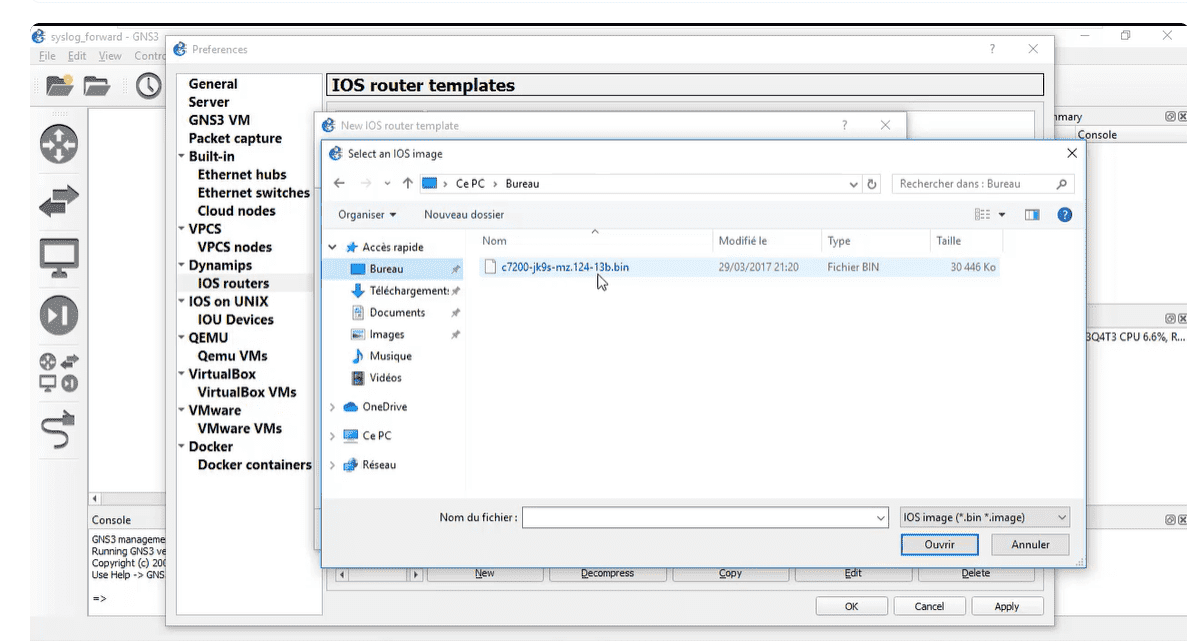
Task: Collapse the Accès rapide tree node
Action: (332, 247)
